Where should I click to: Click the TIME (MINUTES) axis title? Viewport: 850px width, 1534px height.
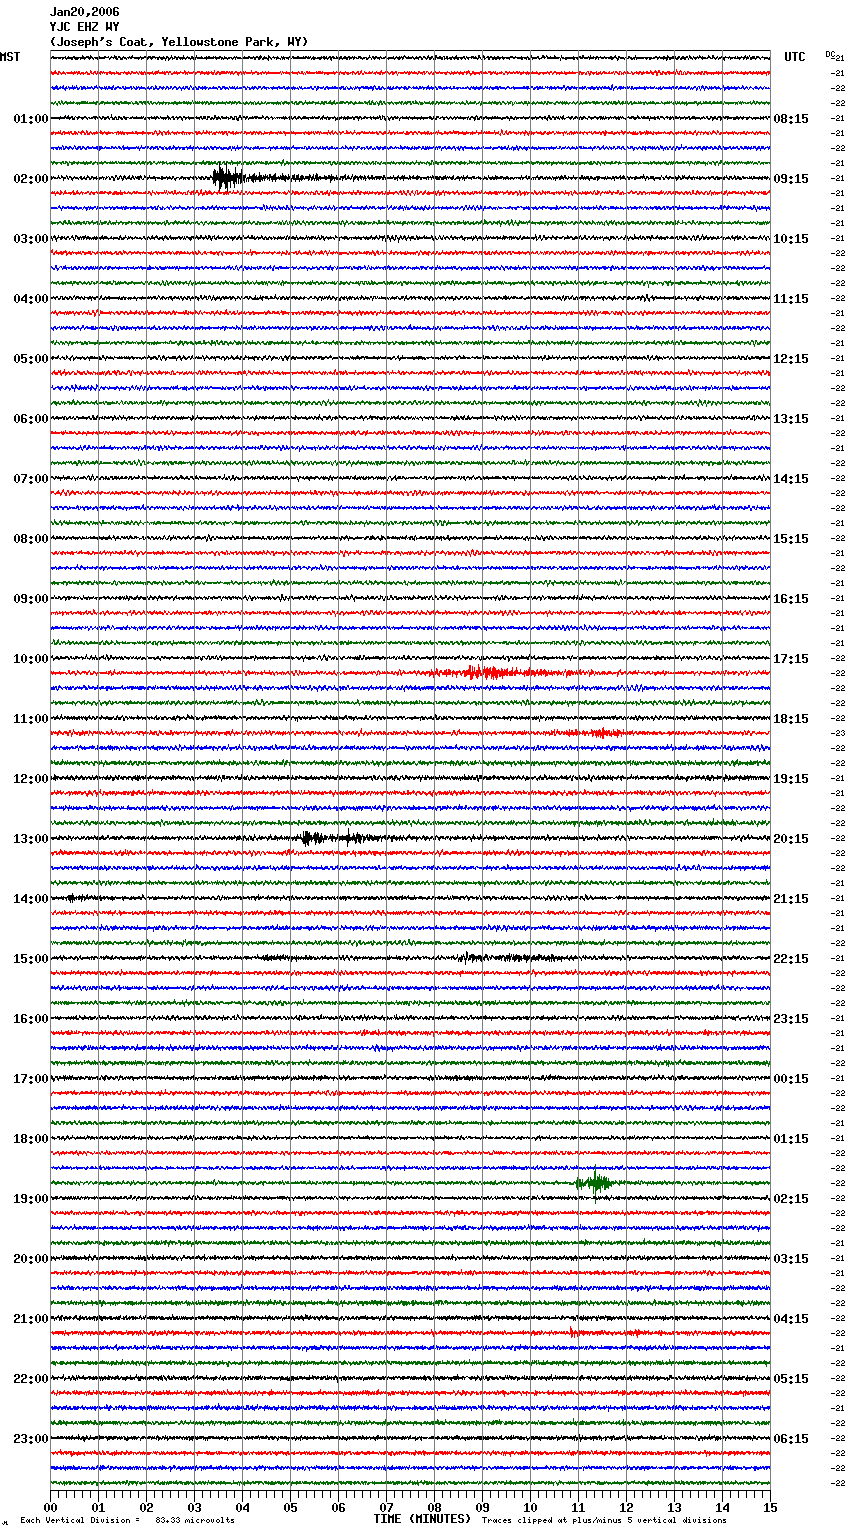[422, 1519]
